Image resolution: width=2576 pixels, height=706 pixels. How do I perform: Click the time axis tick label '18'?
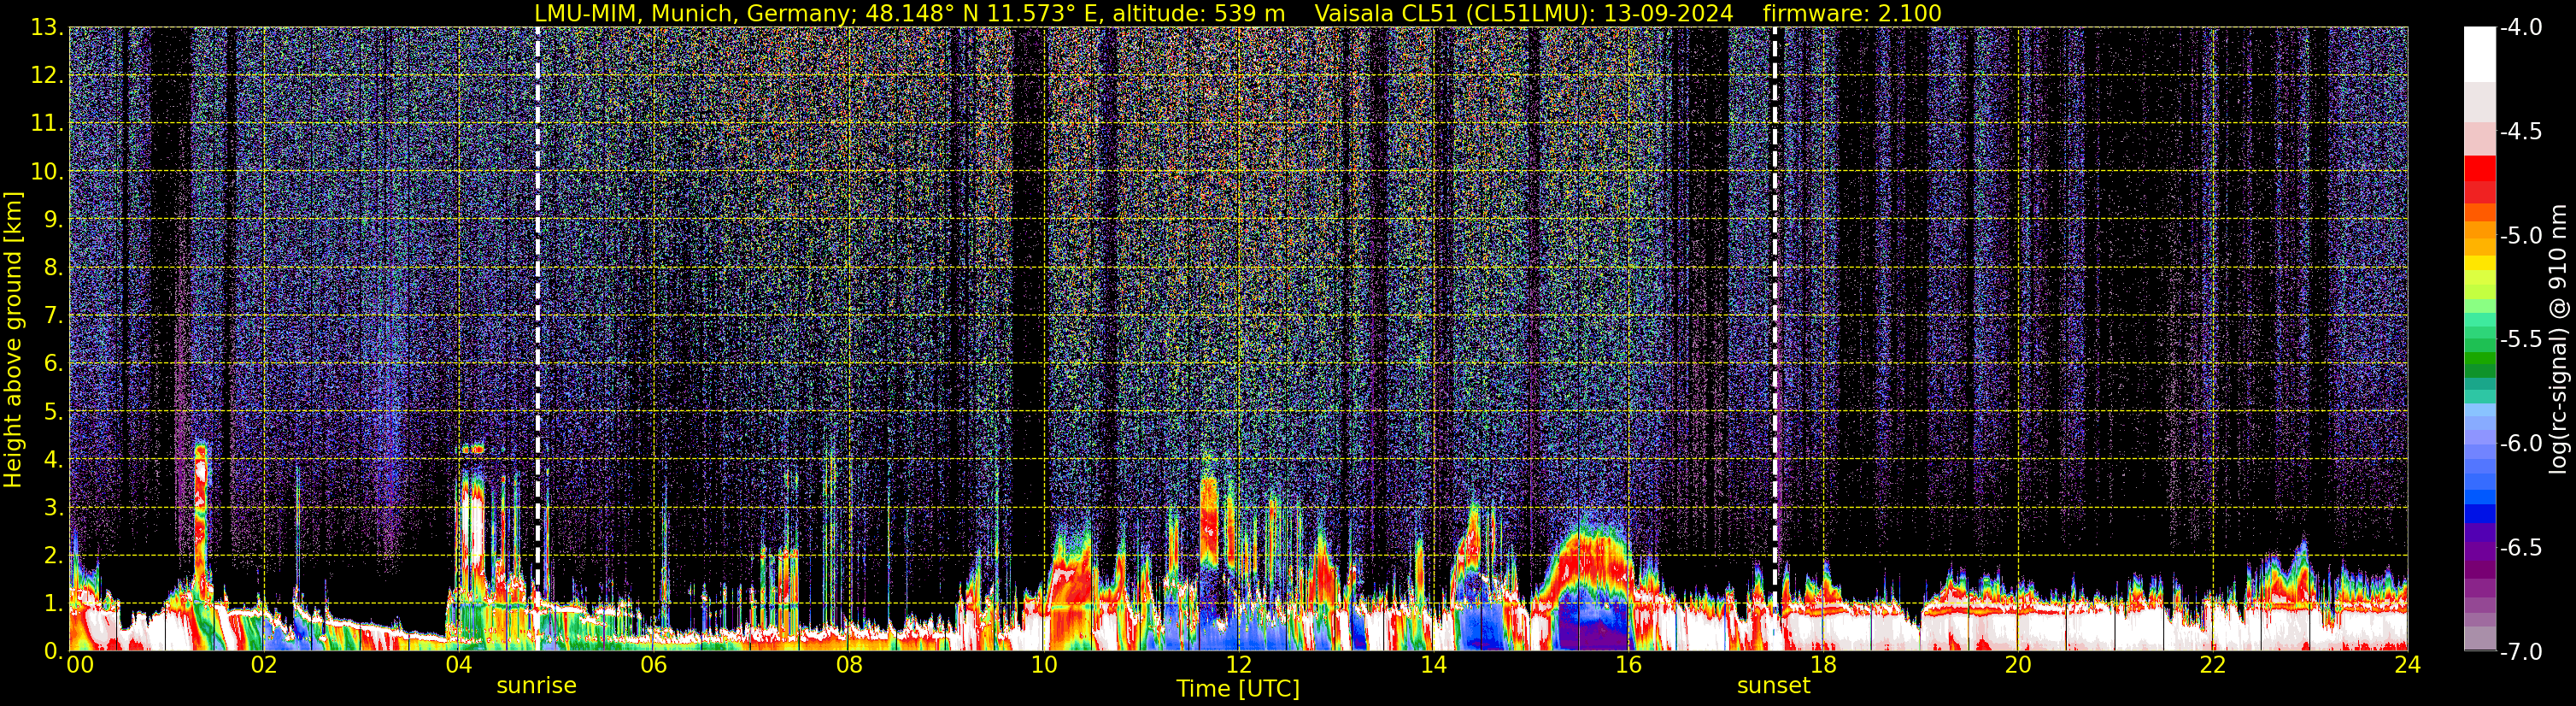pos(1824,665)
